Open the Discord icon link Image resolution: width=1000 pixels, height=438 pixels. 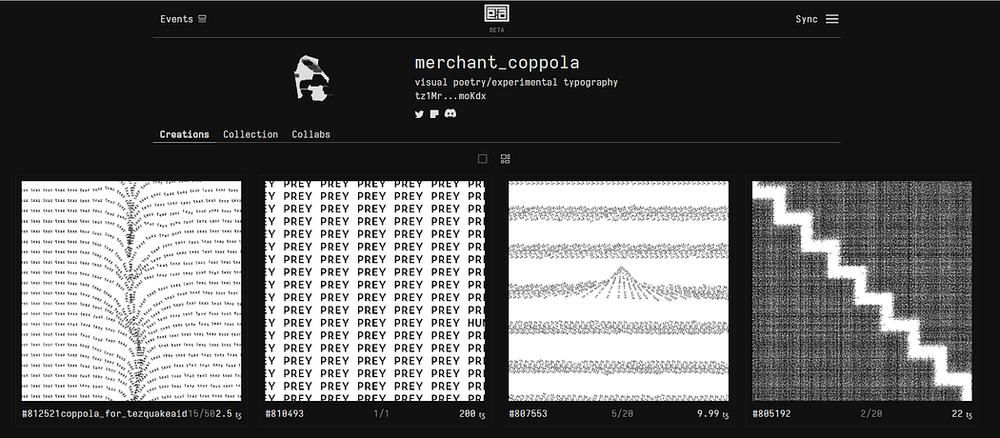point(450,114)
